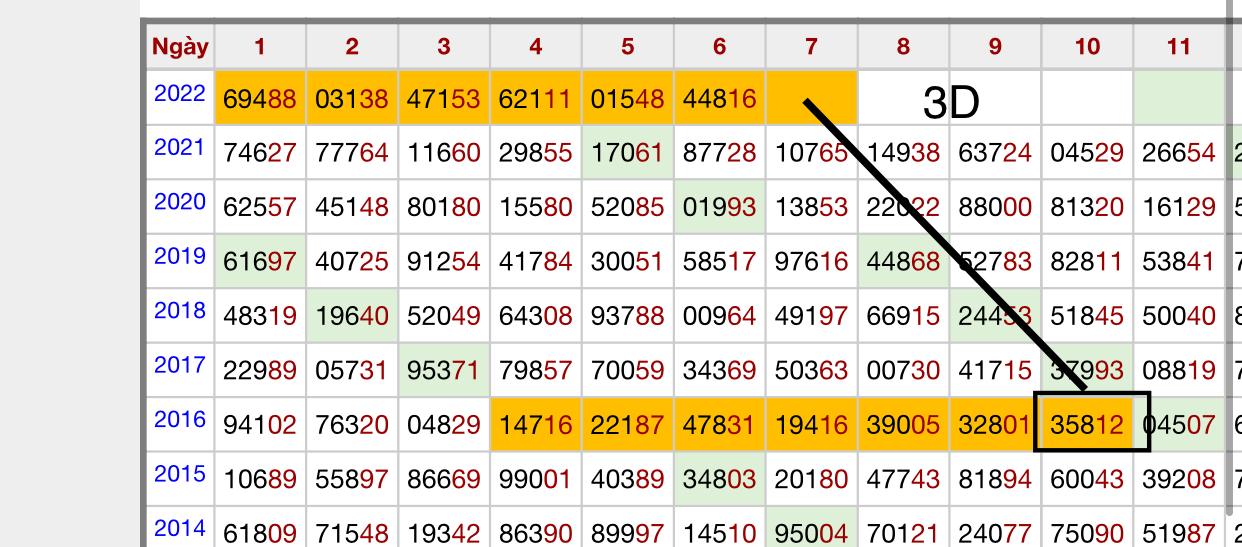Select the orange cell 14716
The height and width of the screenshot is (547, 1242).
536,424
